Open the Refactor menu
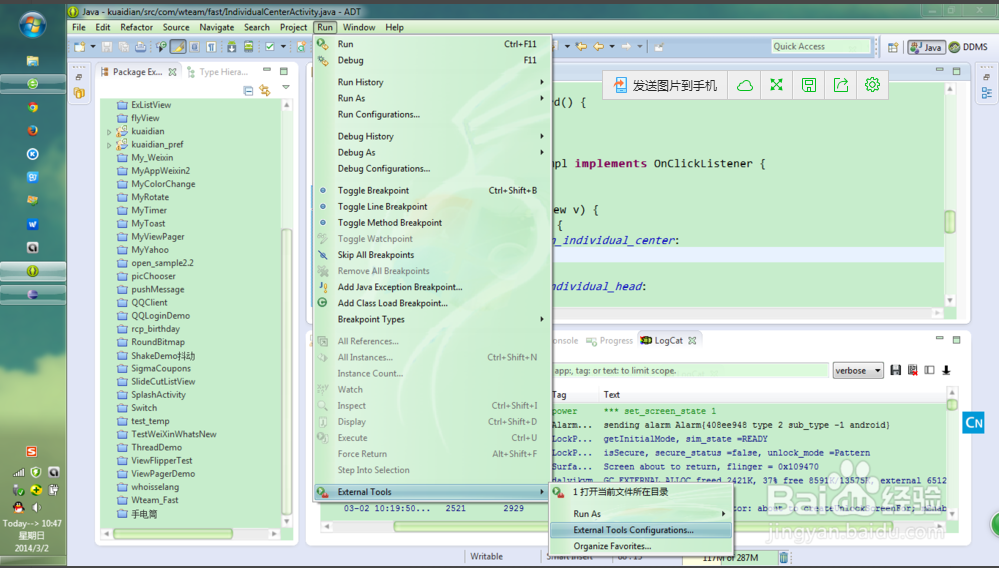The height and width of the screenshot is (568, 999). [136, 27]
